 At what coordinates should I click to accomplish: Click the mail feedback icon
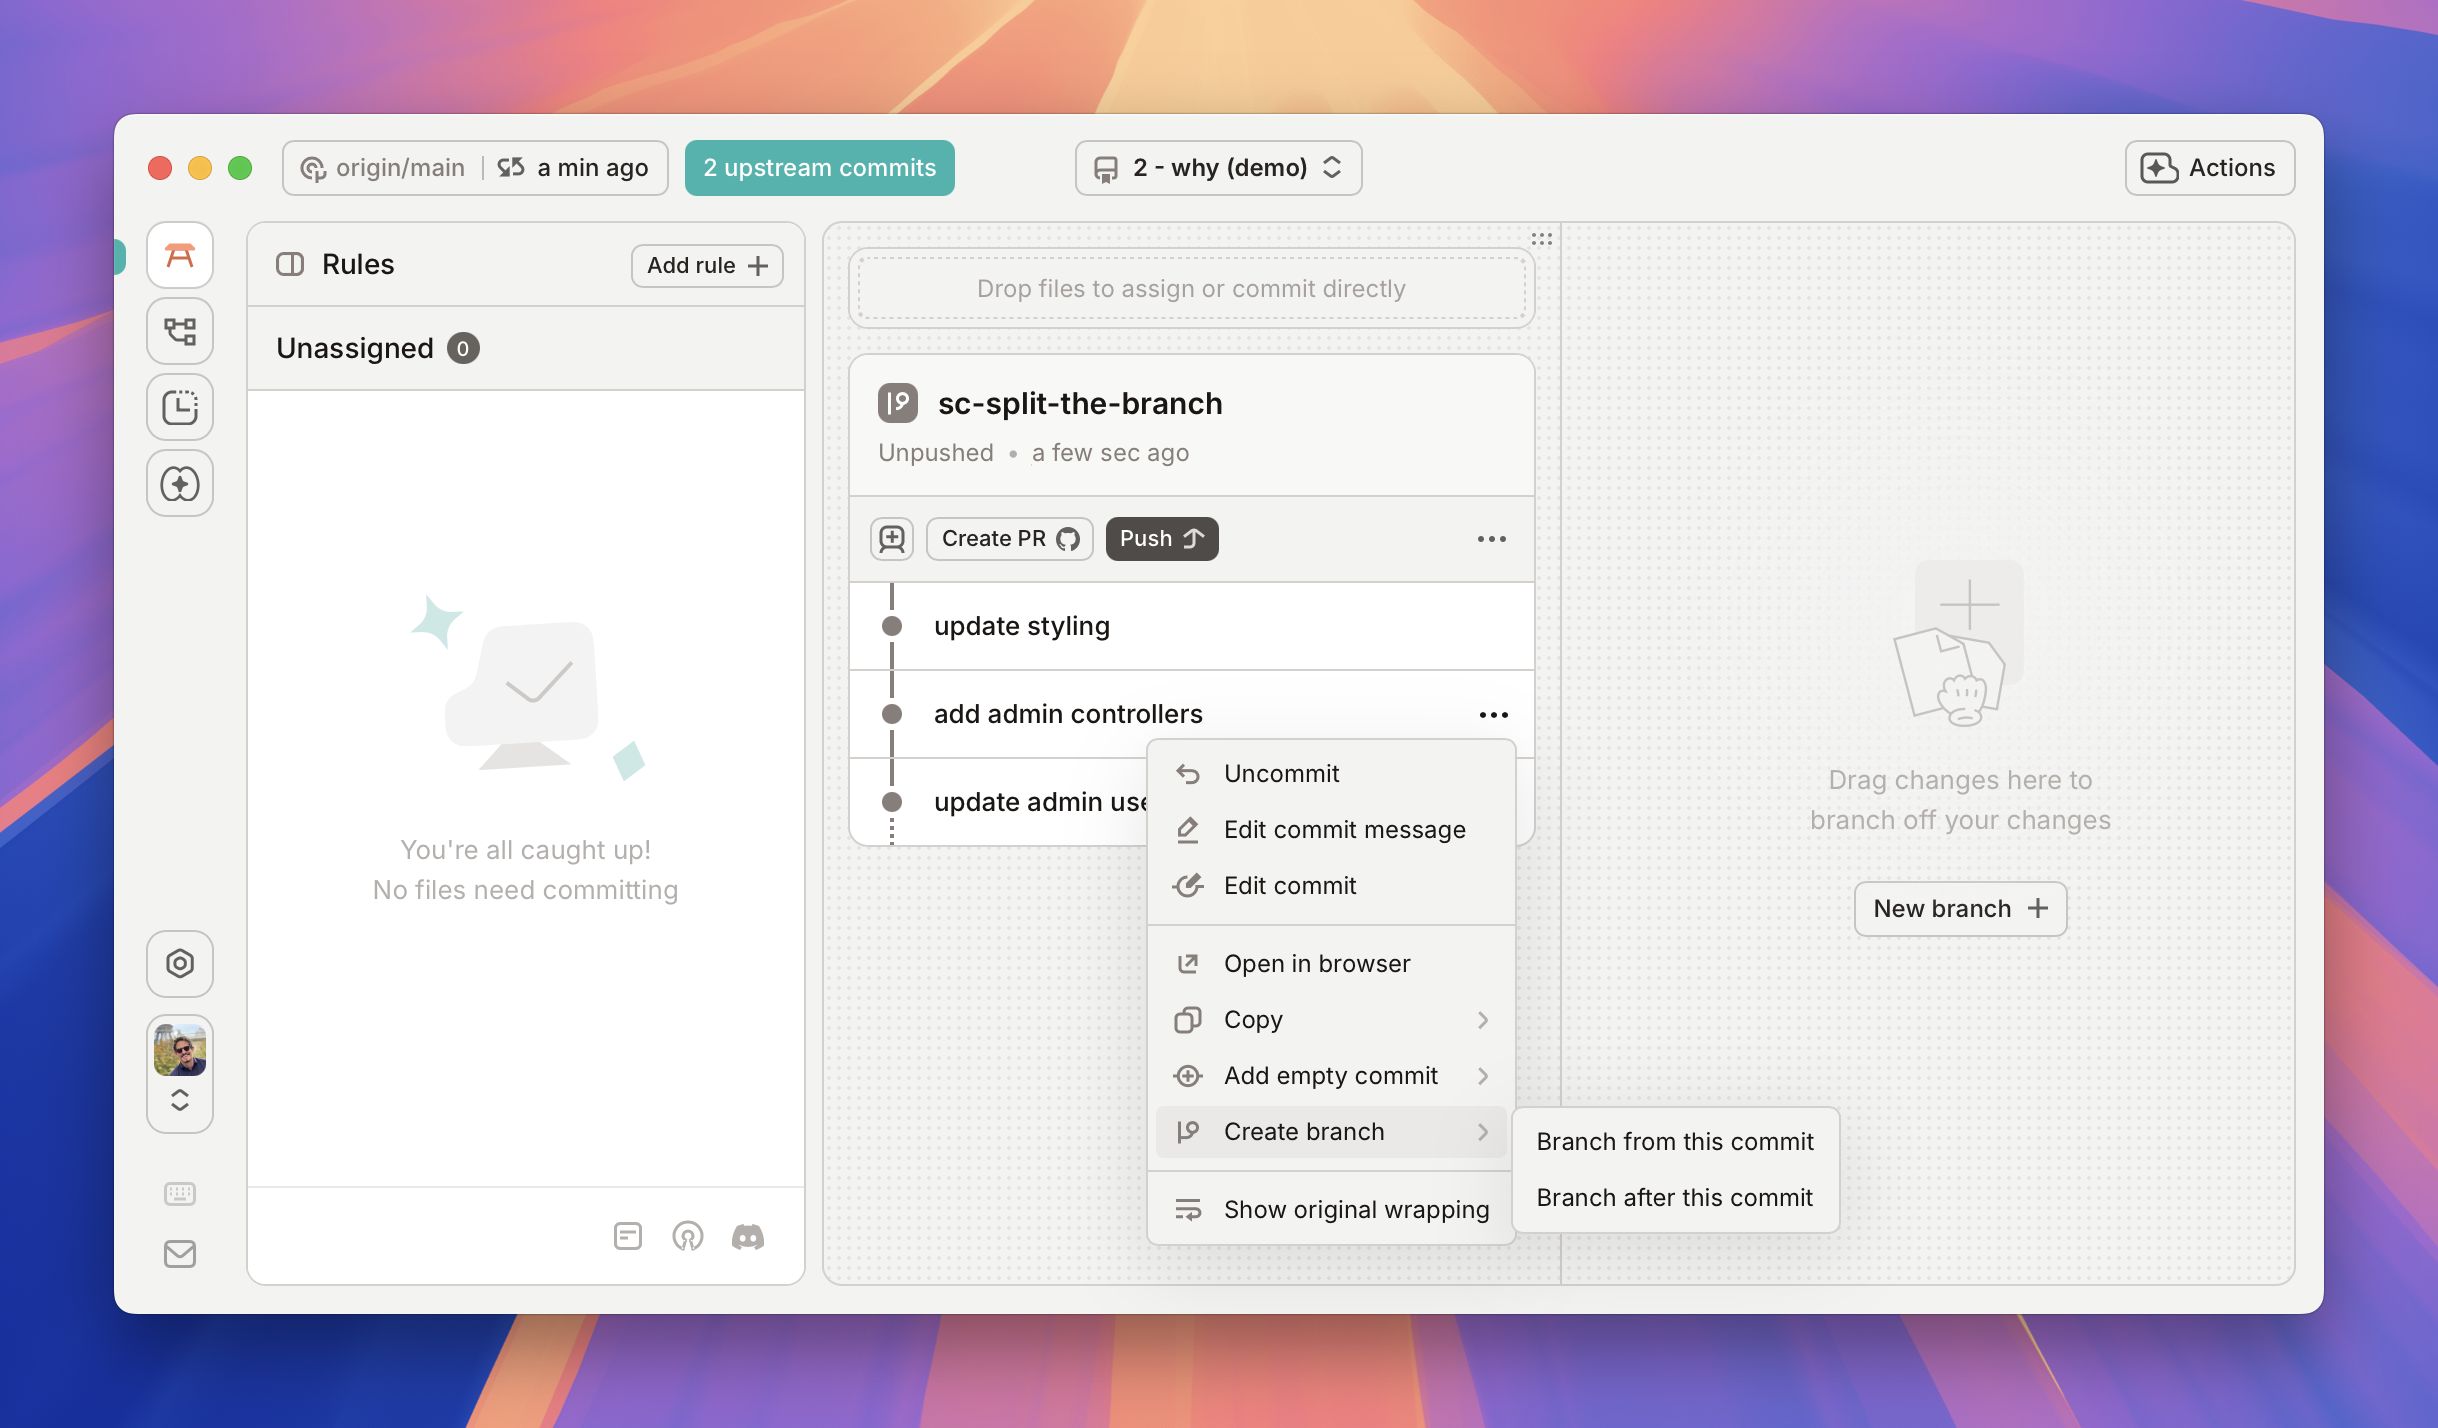point(180,1254)
